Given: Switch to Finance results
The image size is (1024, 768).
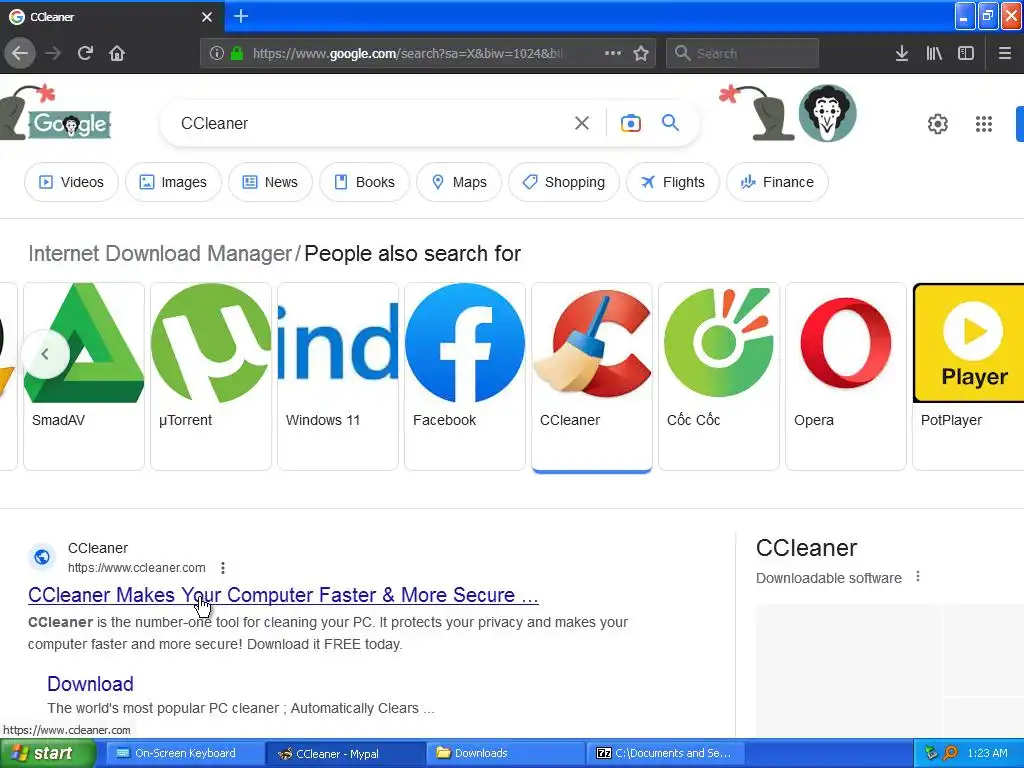Looking at the screenshot, I should (777, 182).
